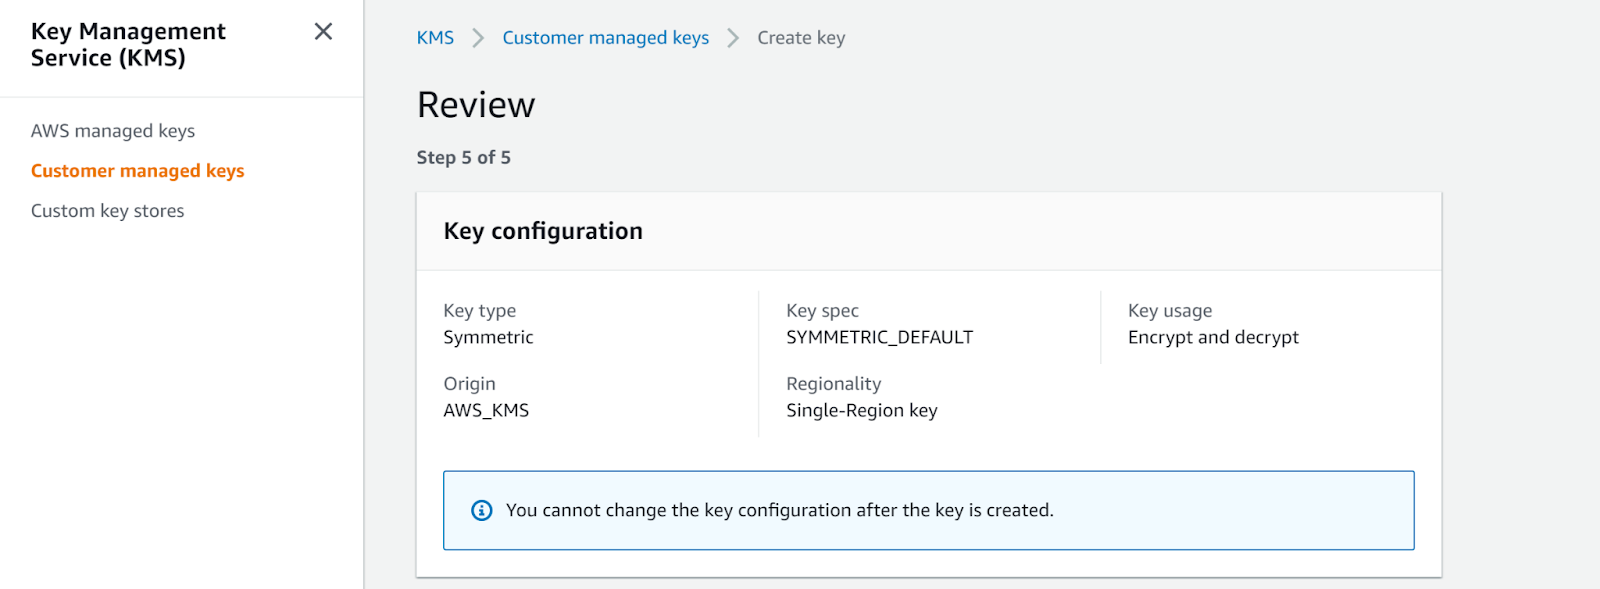
Task: Click the Create key breadcrumb text
Action: click(801, 38)
